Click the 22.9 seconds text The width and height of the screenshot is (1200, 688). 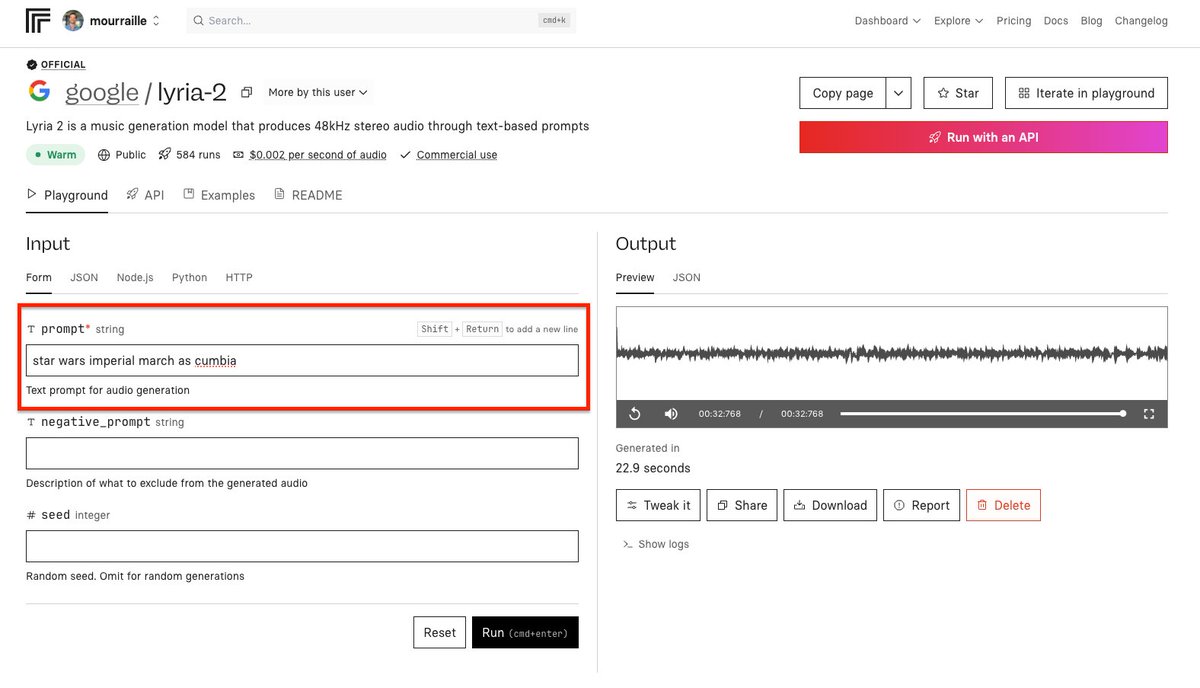[x=653, y=468]
